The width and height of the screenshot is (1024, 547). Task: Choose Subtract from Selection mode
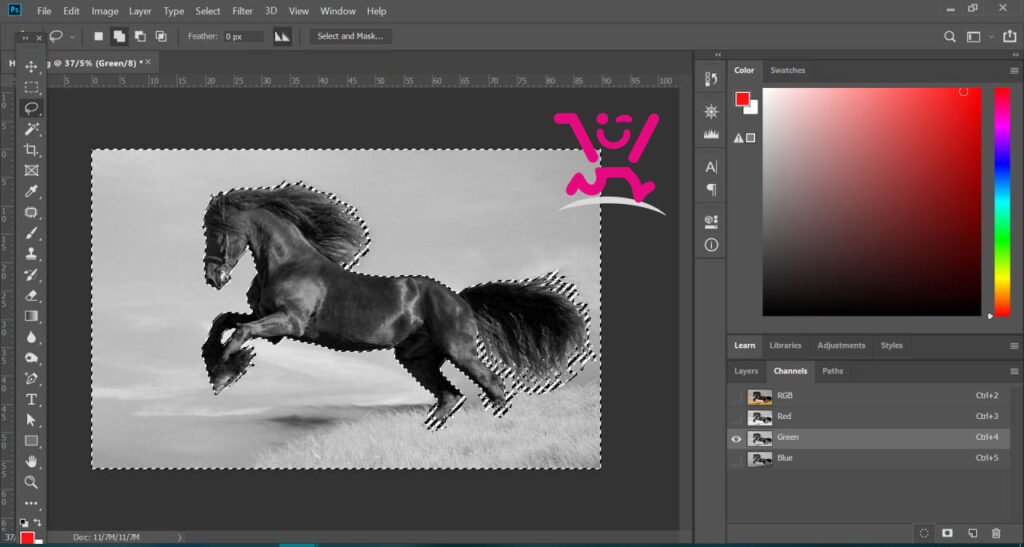click(x=140, y=37)
